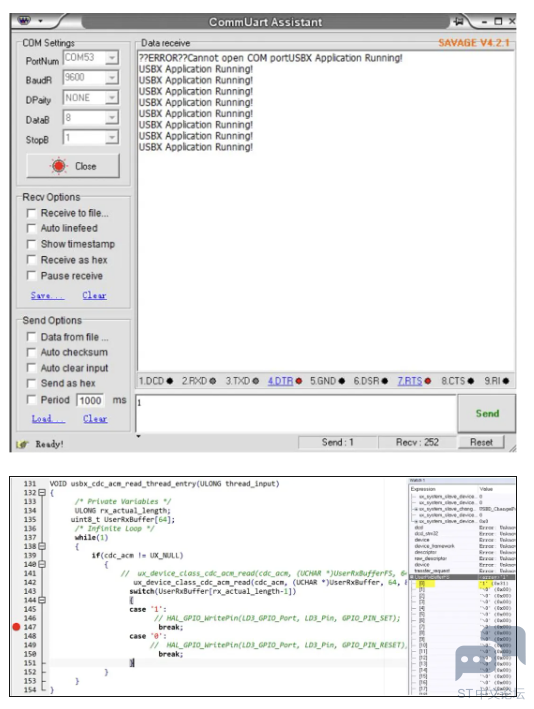This screenshot has width=534, height=709.
Task: Click case '1' on line 145
Action: (147, 609)
